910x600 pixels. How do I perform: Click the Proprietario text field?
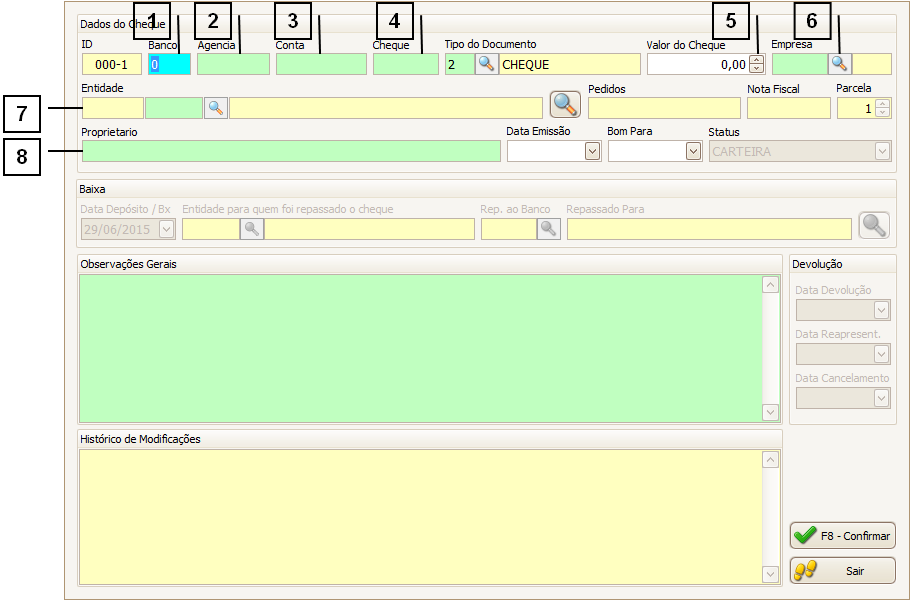[x=290, y=151]
